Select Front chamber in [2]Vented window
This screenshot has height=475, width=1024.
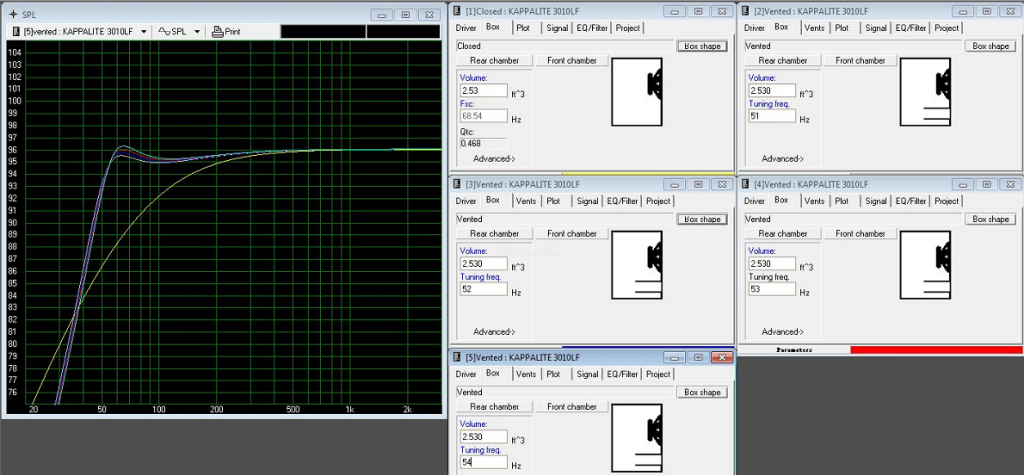coord(860,61)
